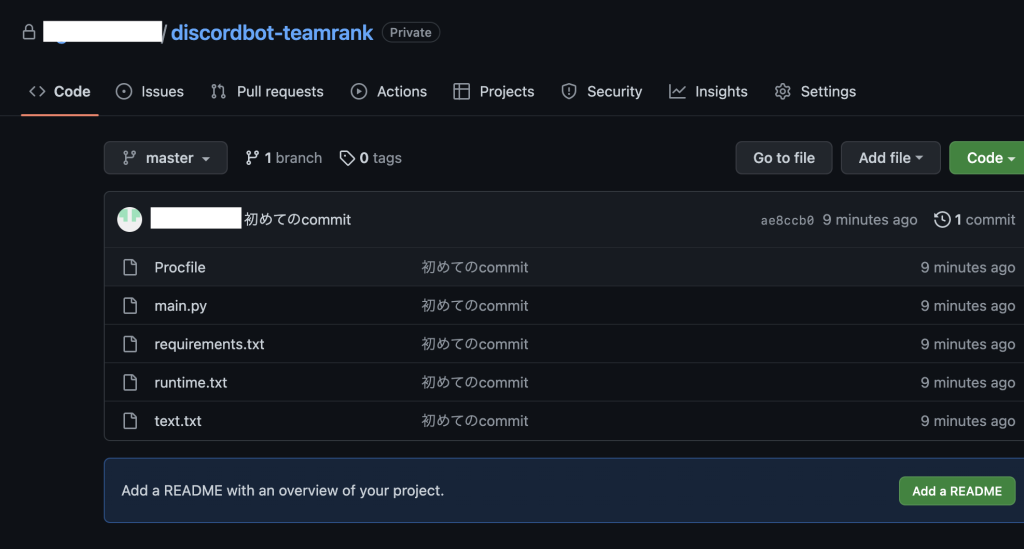Open the discordbot-teamrank repository link
The height and width of the screenshot is (549, 1024).
pos(272,33)
